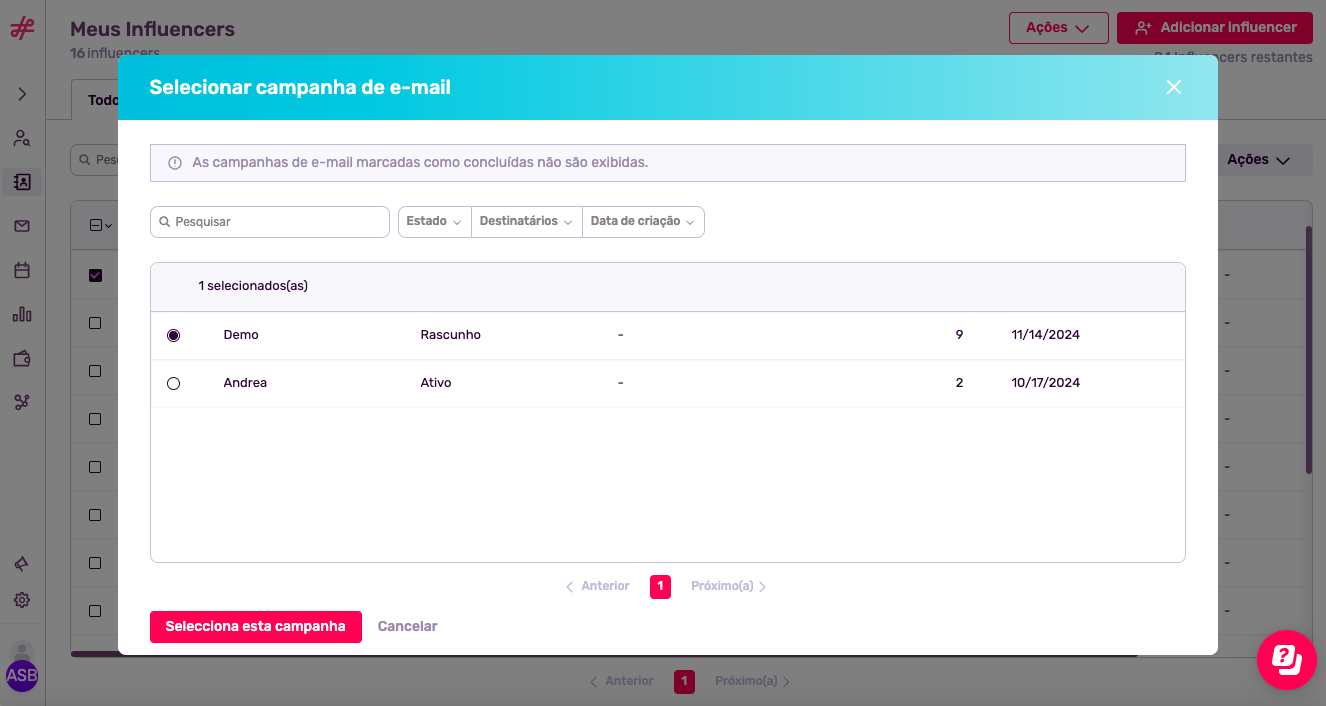
Task: Open the wallet payments sidebar icon
Action: (22, 358)
